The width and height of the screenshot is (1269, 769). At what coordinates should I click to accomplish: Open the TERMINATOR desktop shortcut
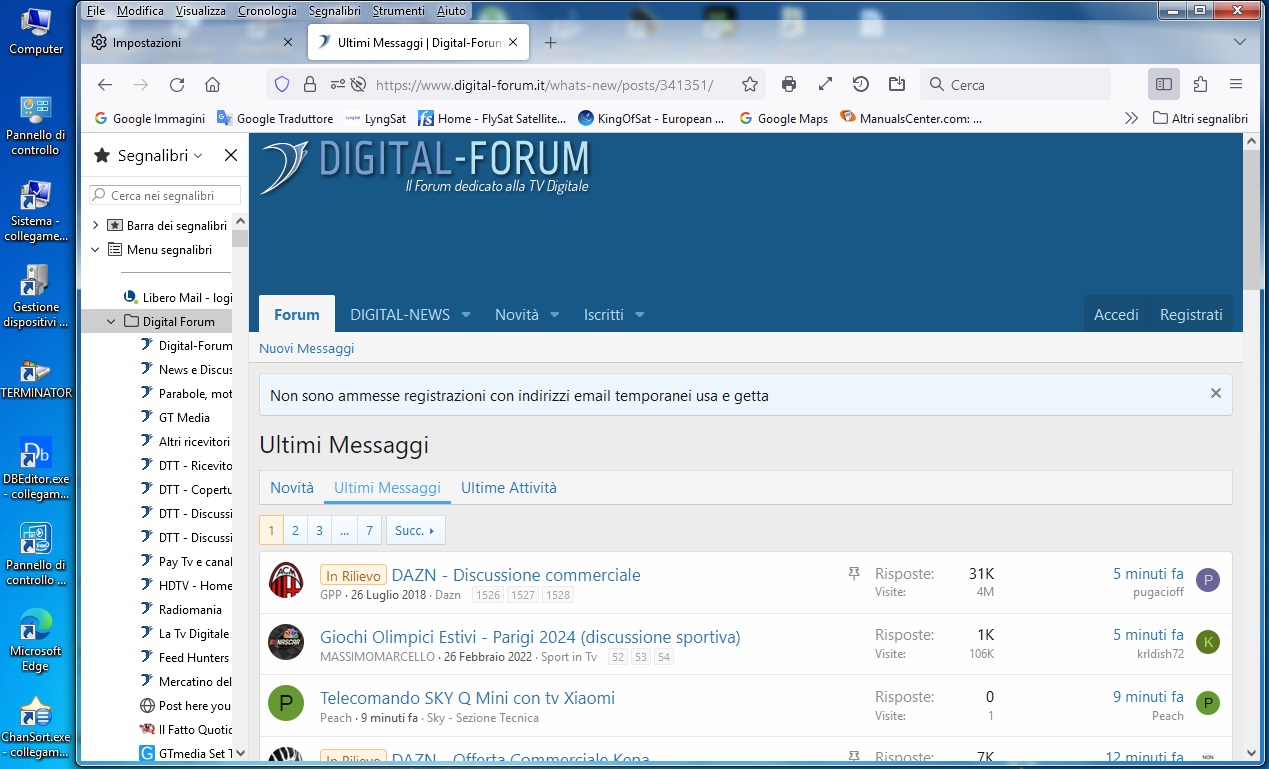click(x=36, y=377)
